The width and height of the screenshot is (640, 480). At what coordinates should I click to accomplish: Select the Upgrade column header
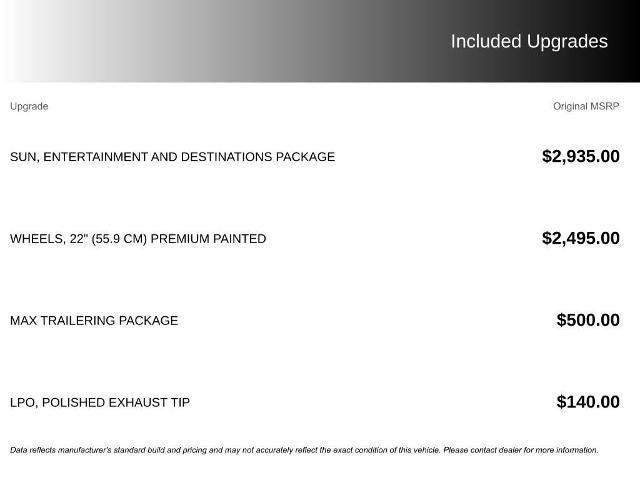point(29,106)
